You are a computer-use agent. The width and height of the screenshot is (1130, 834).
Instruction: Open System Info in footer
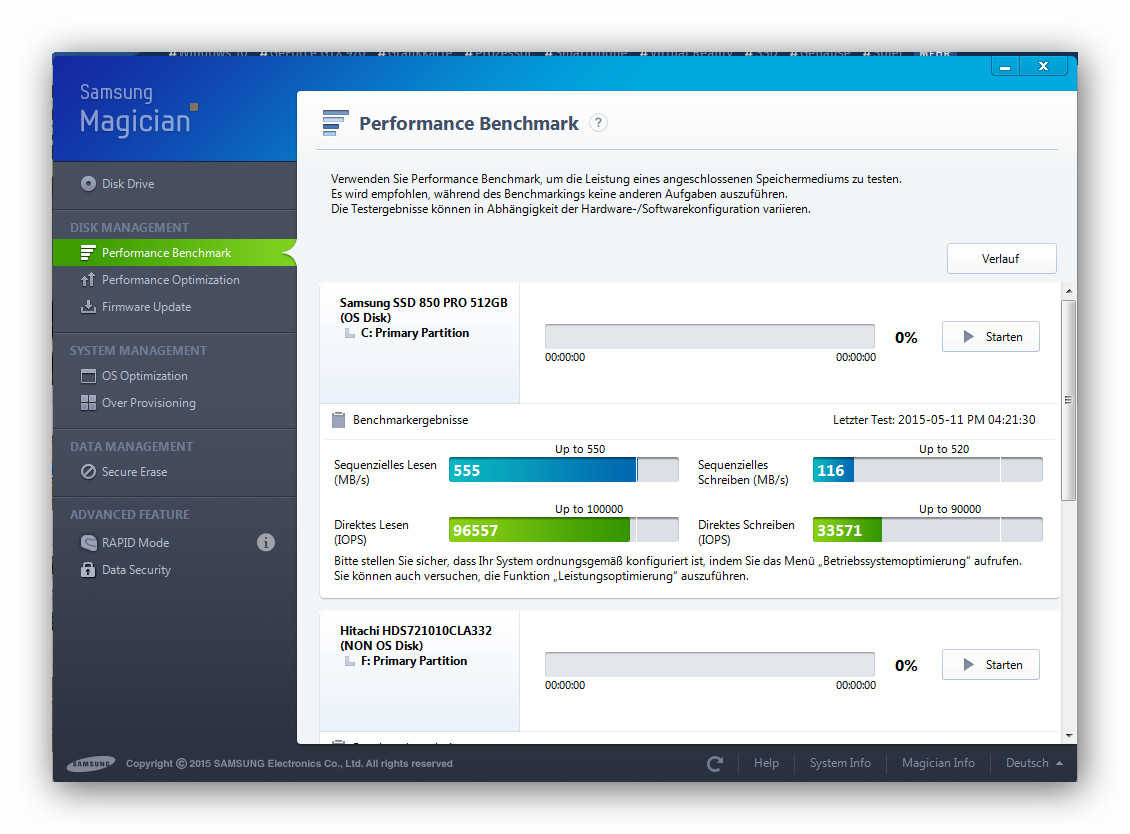click(x=840, y=763)
